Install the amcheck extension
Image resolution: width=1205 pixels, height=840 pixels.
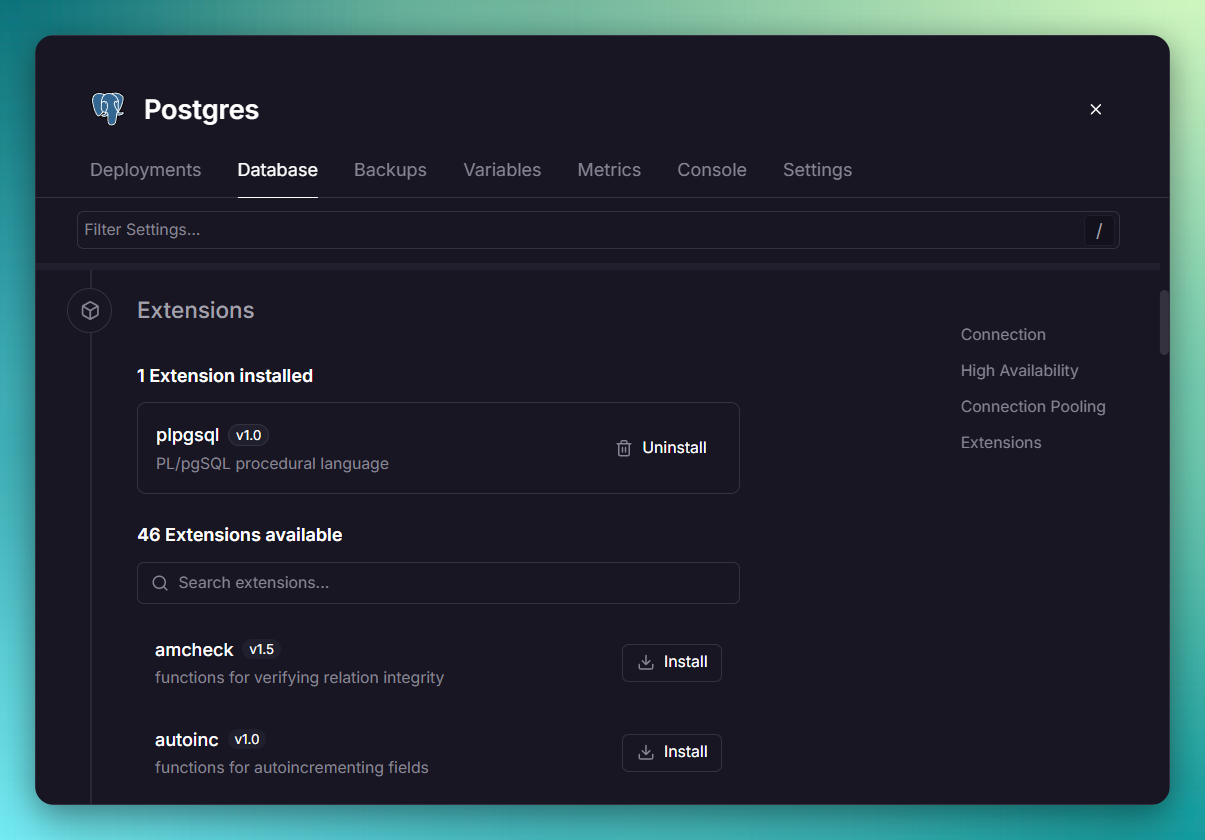pos(672,662)
